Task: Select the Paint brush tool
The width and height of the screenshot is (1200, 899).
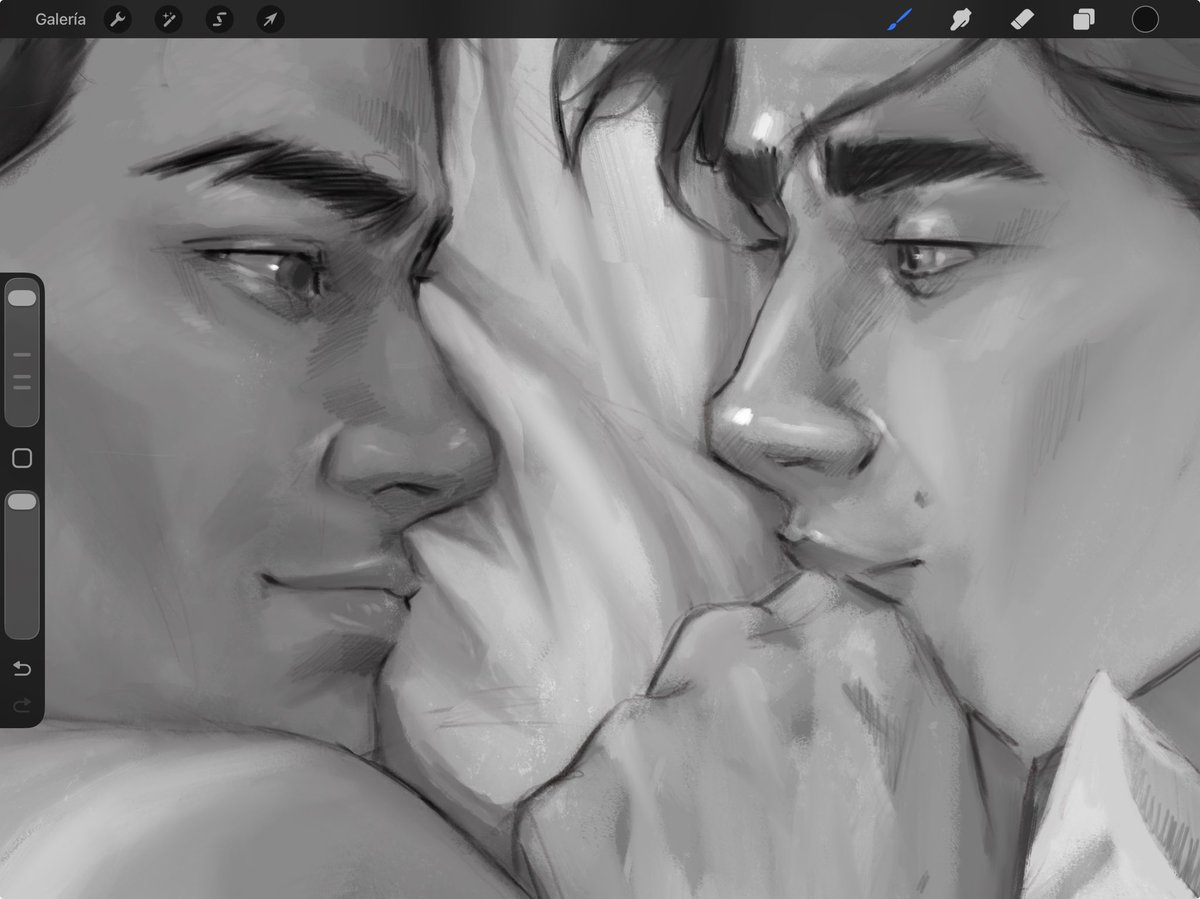Action: pyautogui.click(x=898, y=19)
